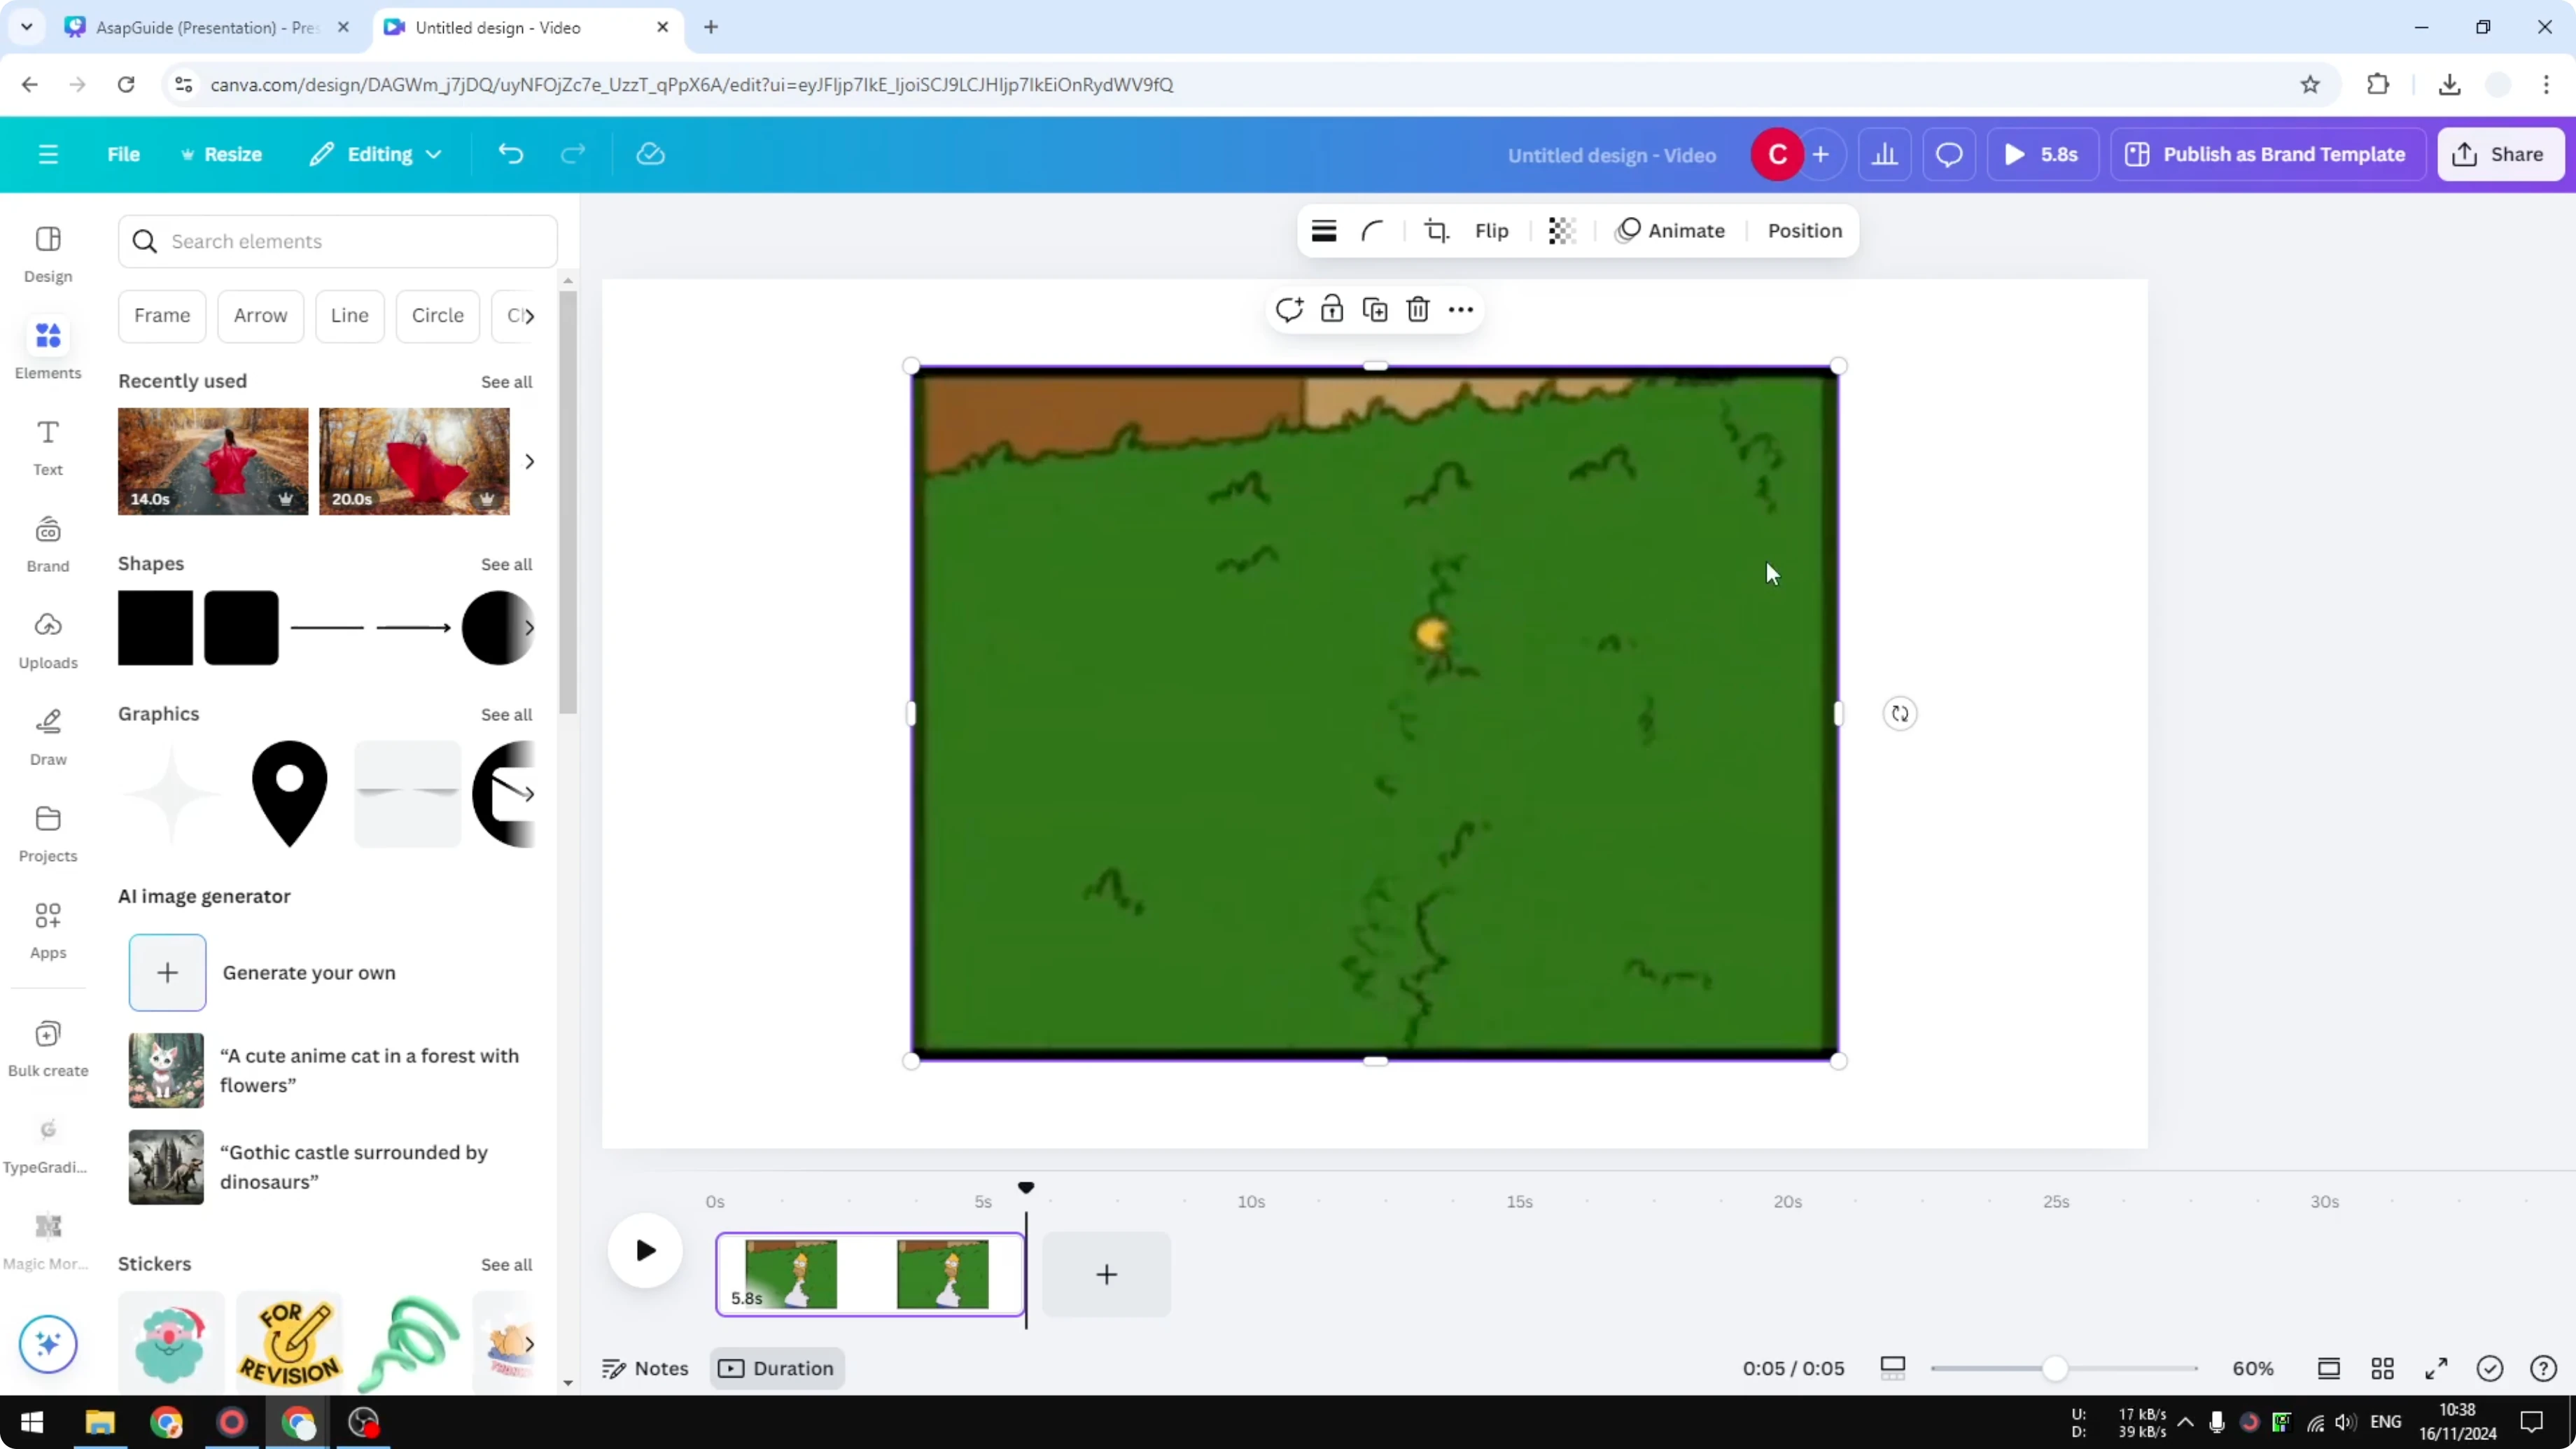The image size is (2576, 1449).
Task: Toggle grid view of pages
Action: tap(2382, 1368)
